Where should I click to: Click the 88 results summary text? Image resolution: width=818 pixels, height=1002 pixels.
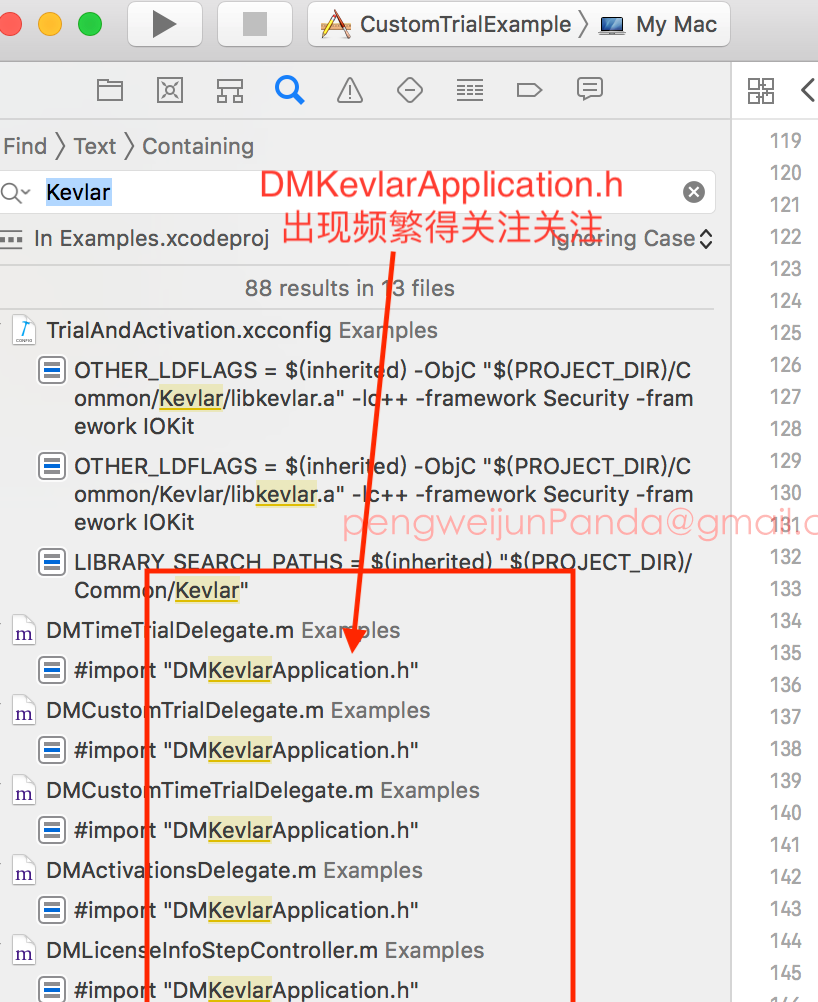(350, 288)
